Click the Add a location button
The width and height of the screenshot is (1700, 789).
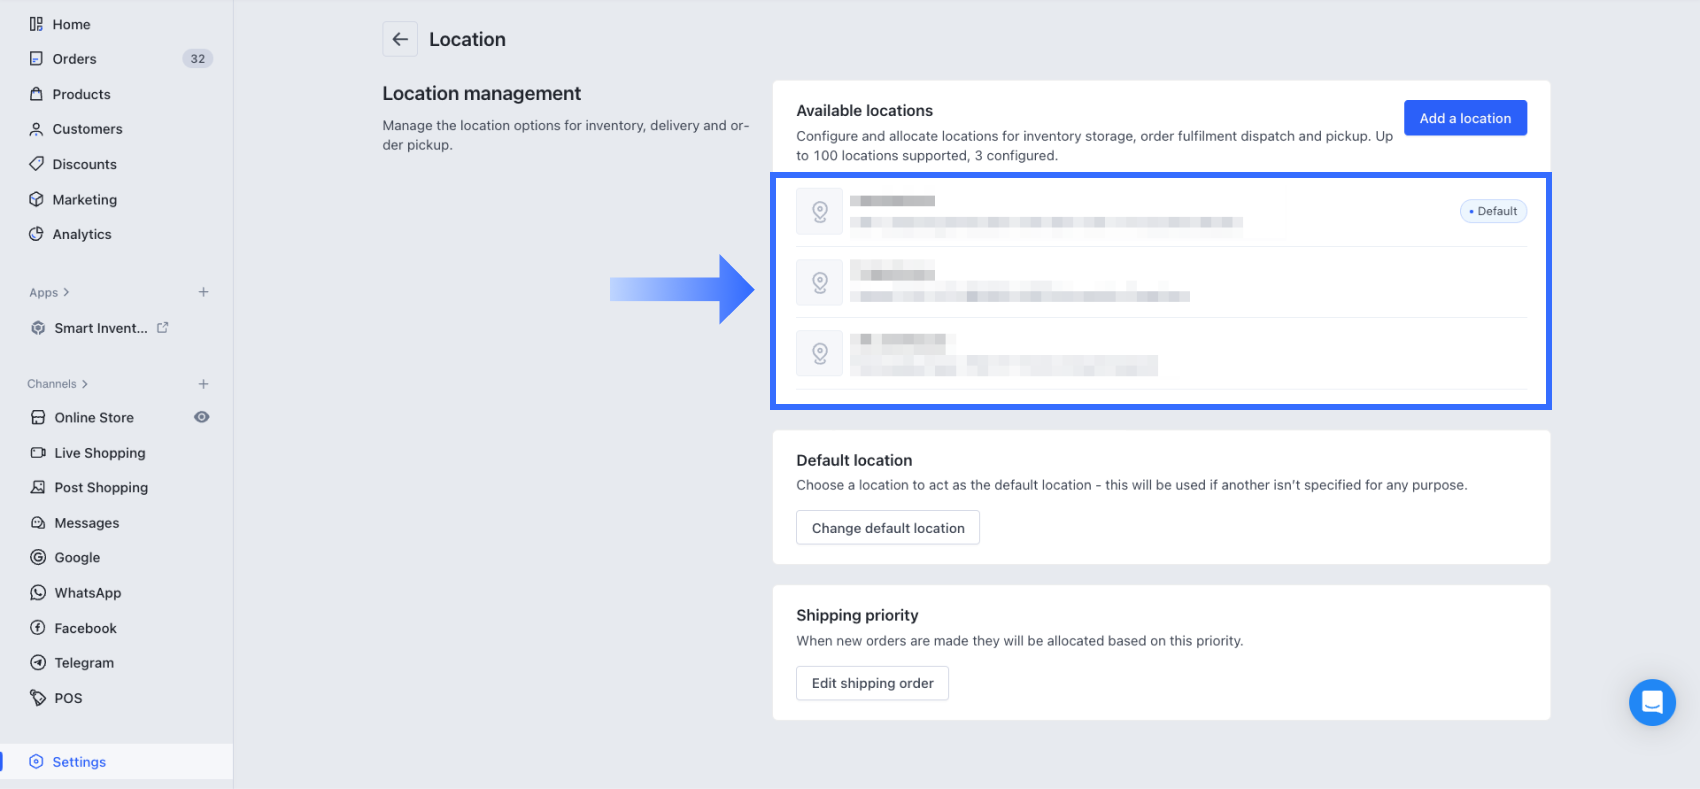pos(1465,118)
